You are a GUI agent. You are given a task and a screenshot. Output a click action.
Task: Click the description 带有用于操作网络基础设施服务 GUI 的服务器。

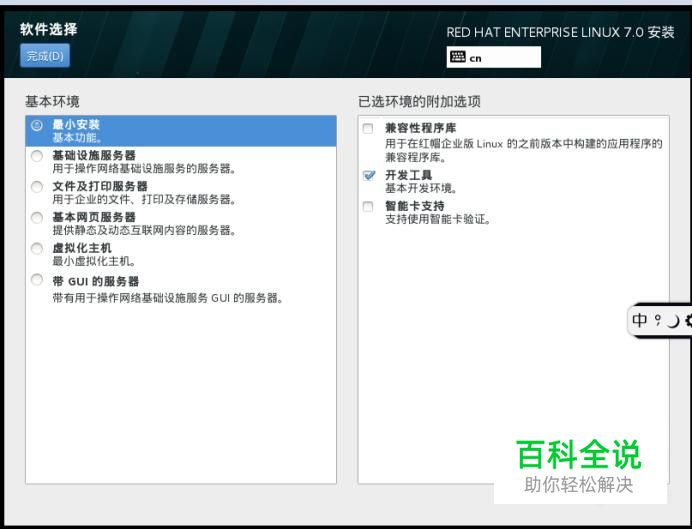(168, 298)
